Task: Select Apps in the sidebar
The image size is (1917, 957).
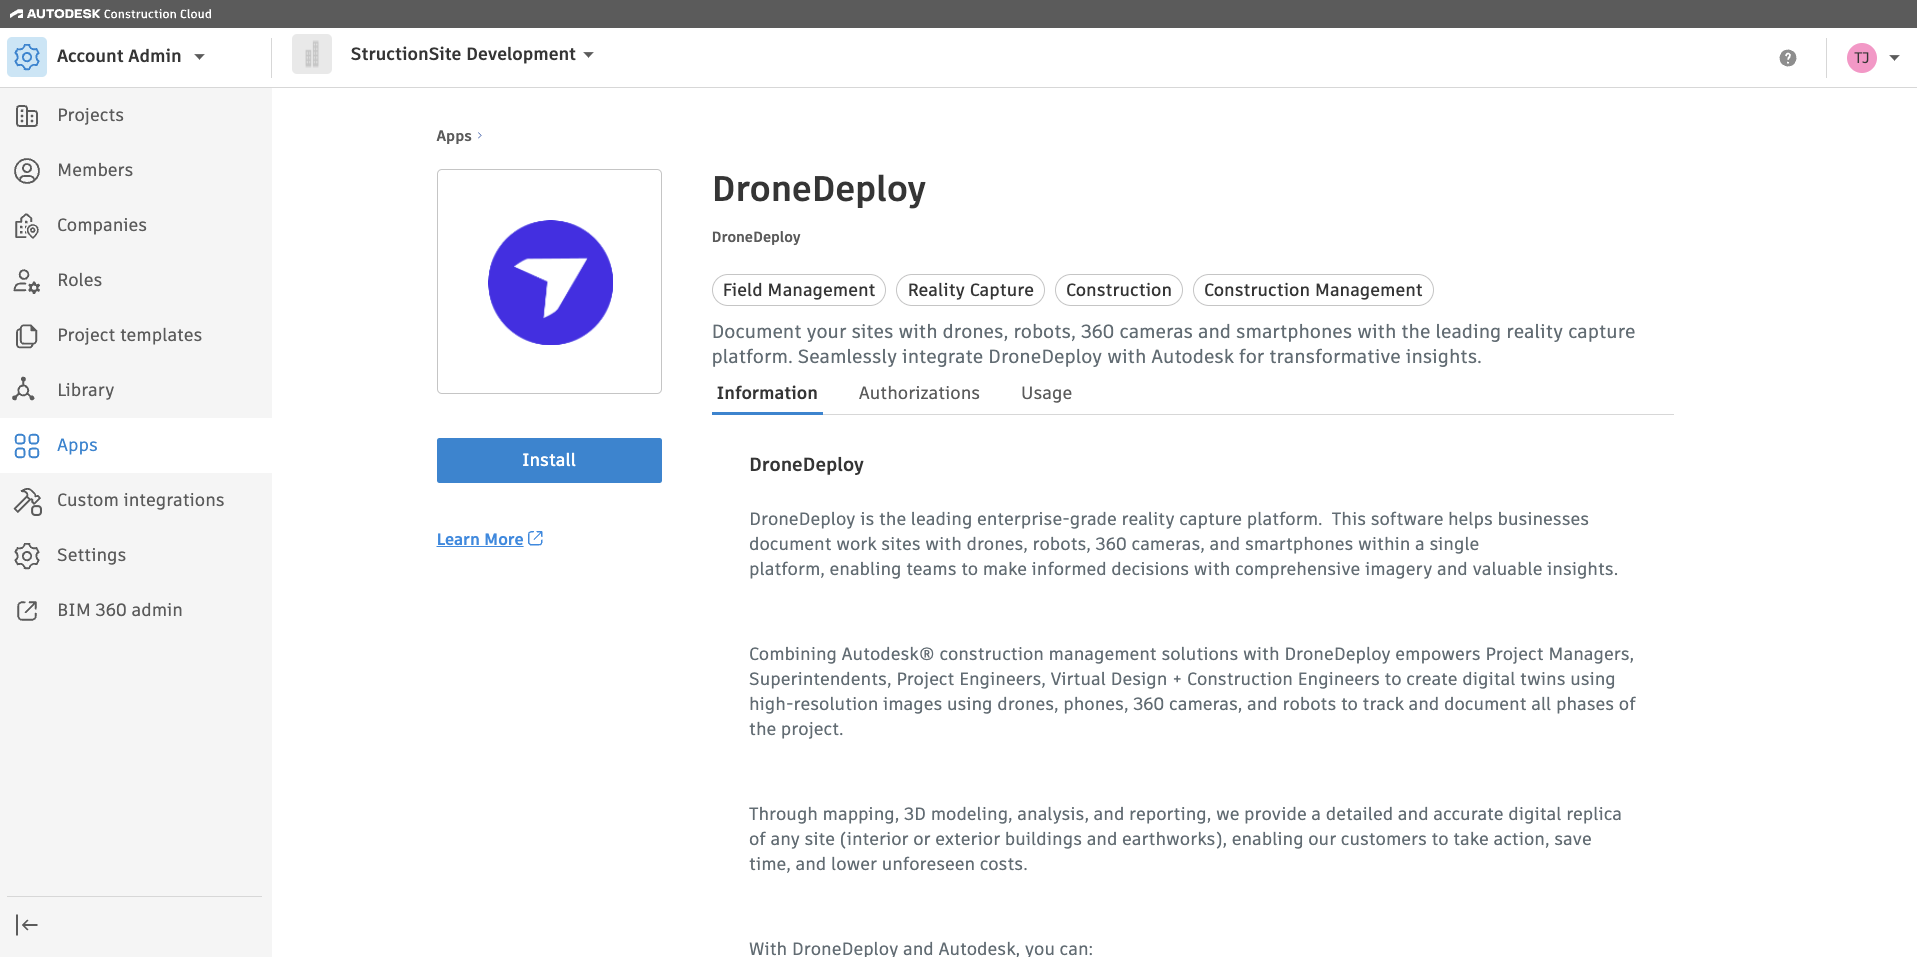Action: click(136, 446)
